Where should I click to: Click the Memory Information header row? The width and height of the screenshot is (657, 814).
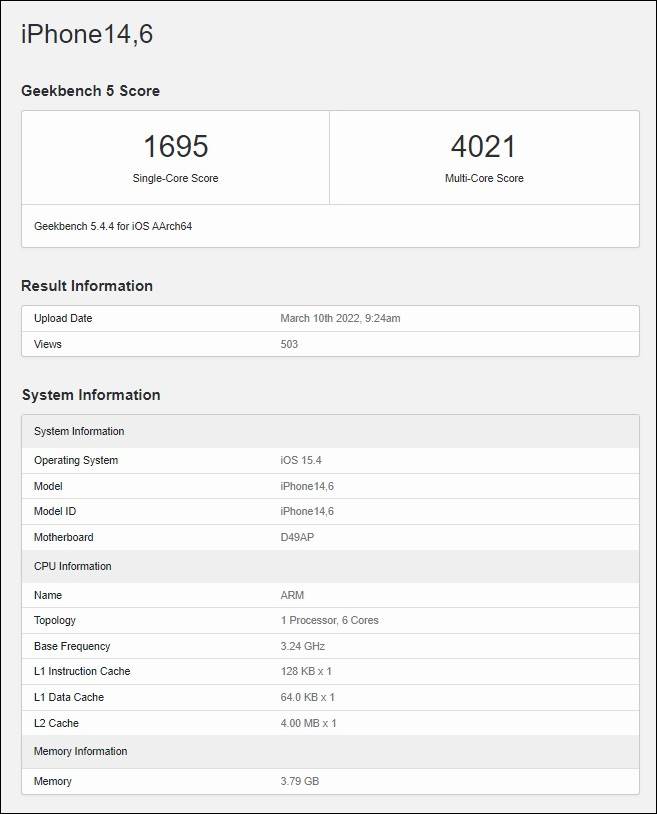tap(330, 752)
